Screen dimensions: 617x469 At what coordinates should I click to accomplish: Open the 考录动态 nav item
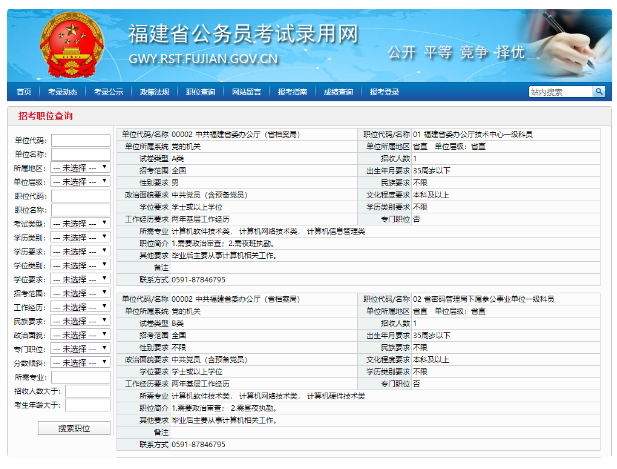pyautogui.click(x=62, y=92)
